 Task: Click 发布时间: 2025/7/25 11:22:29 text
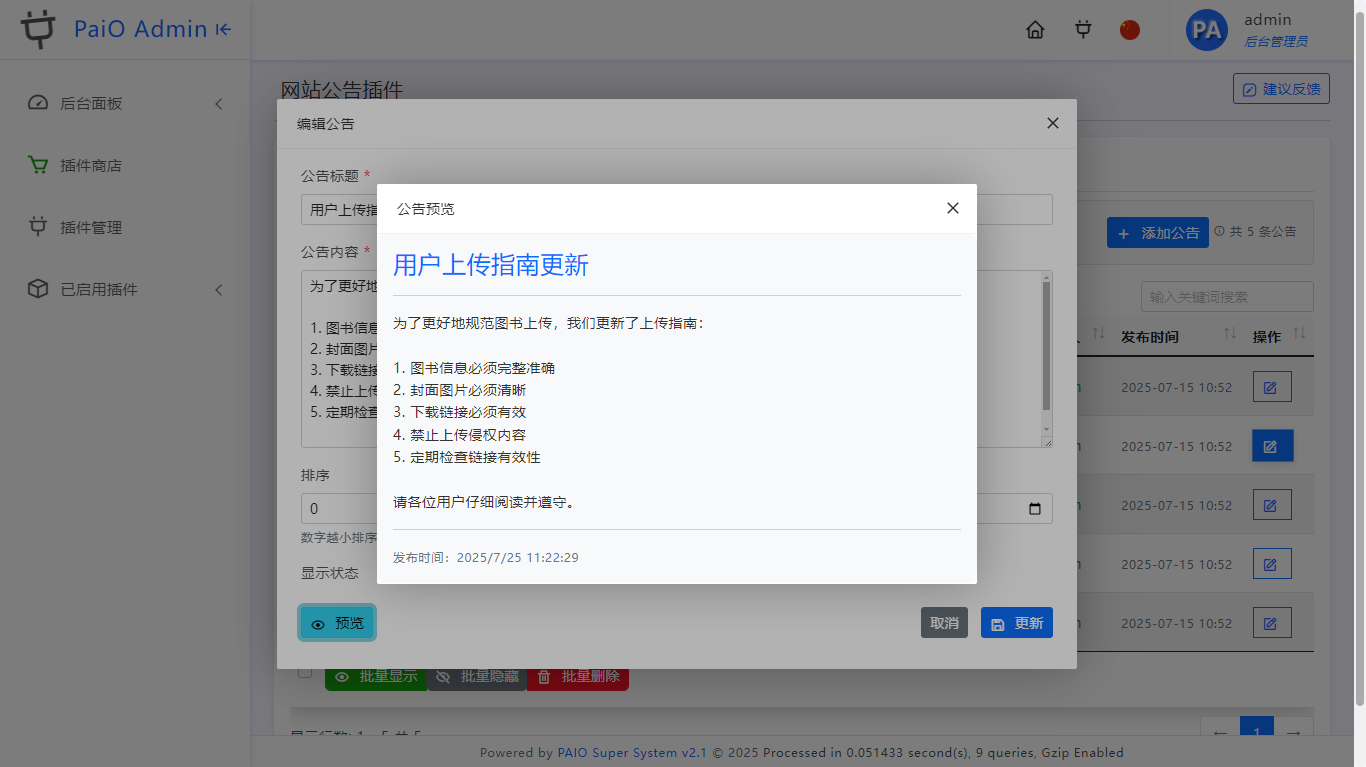click(x=486, y=558)
